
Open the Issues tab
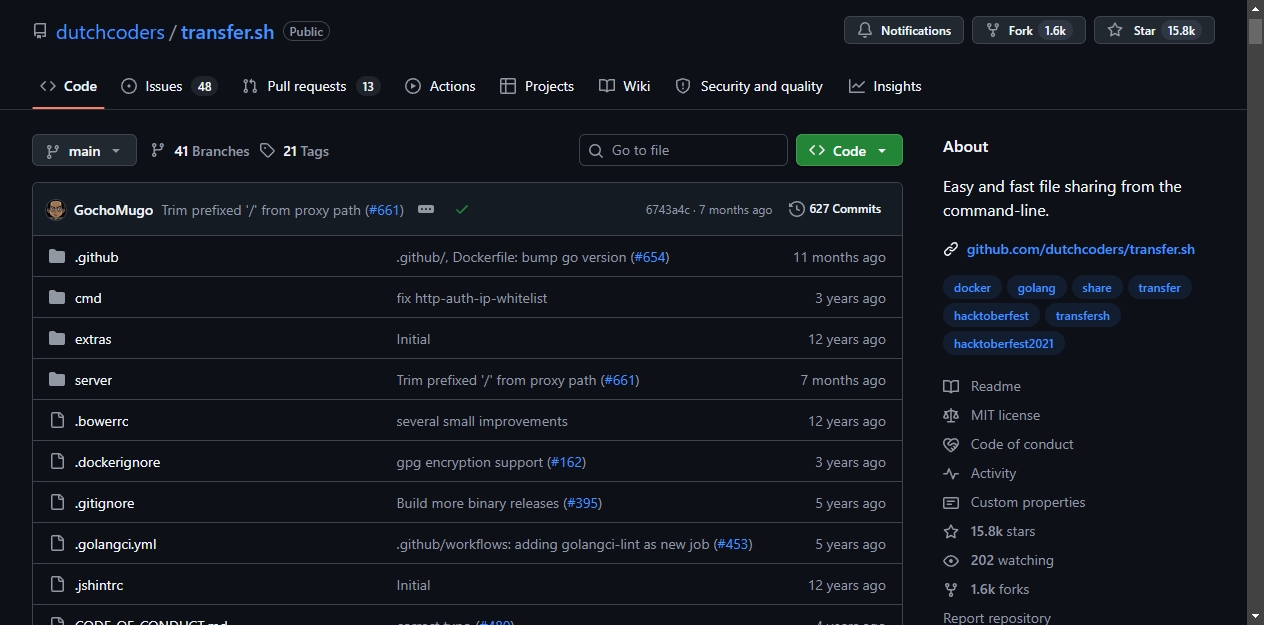168,86
